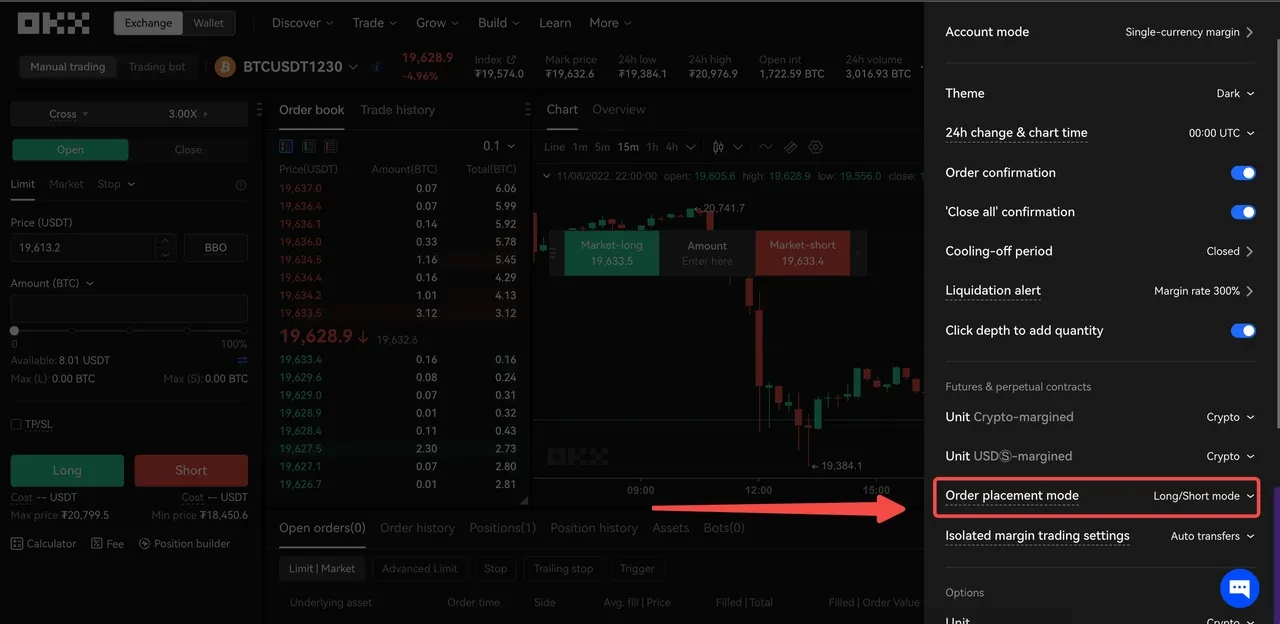Screen dimensions: 1280x624
Task: Open the Trade menu
Action: pos(374,22)
